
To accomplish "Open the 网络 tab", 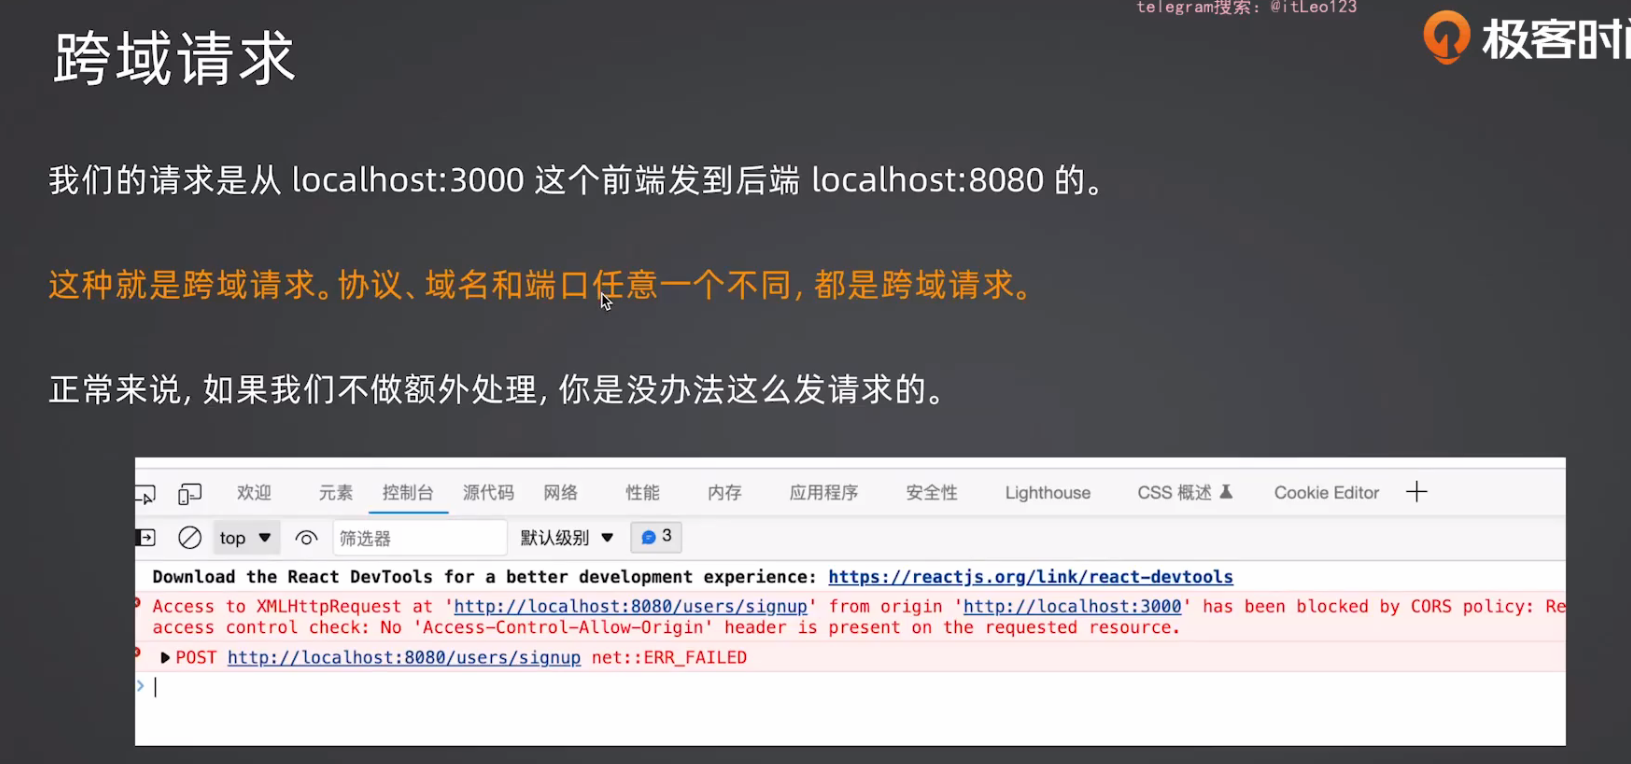I will [561, 493].
